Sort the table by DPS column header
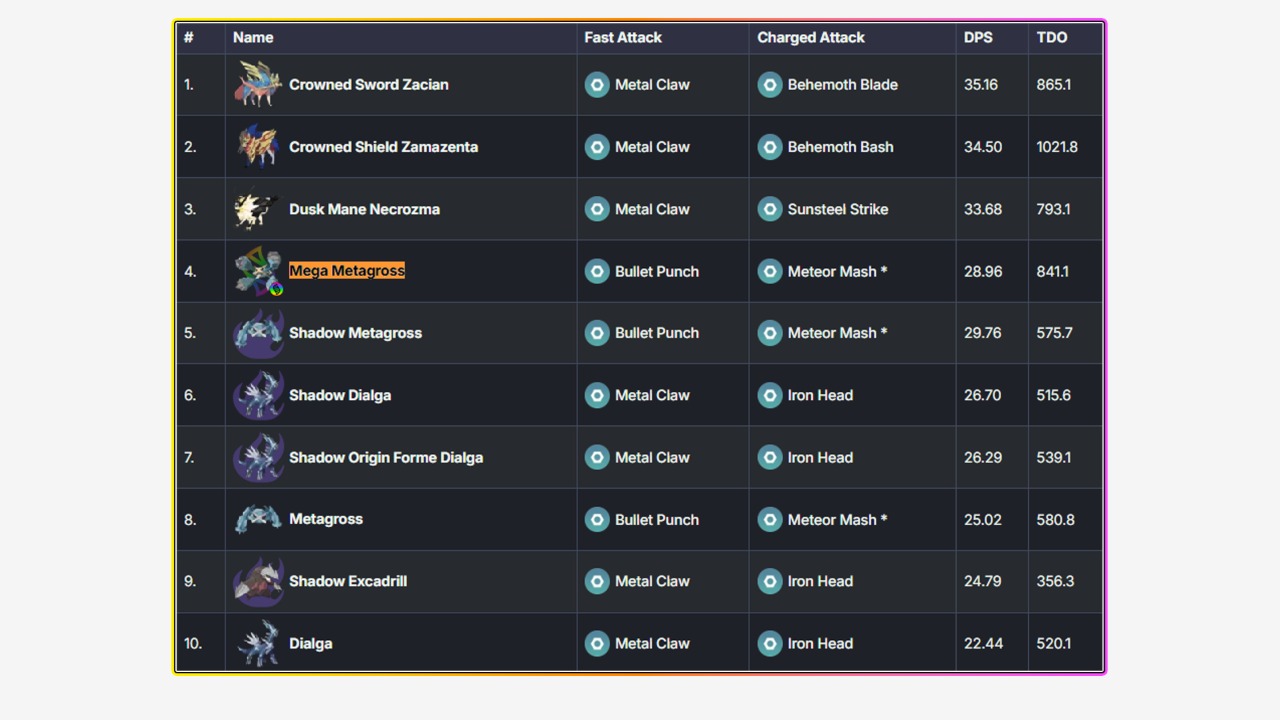Image resolution: width=1280 pixels, height=720 pixels. point(978,38)
